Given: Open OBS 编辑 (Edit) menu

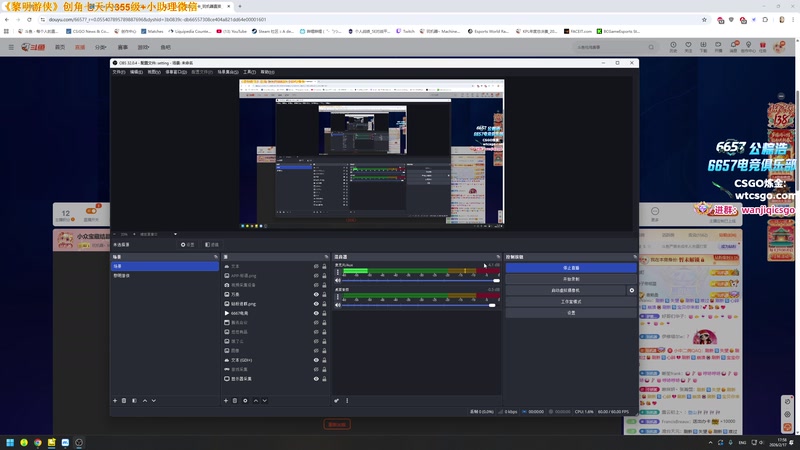Looking at the screenshot, I should [136, 72].
